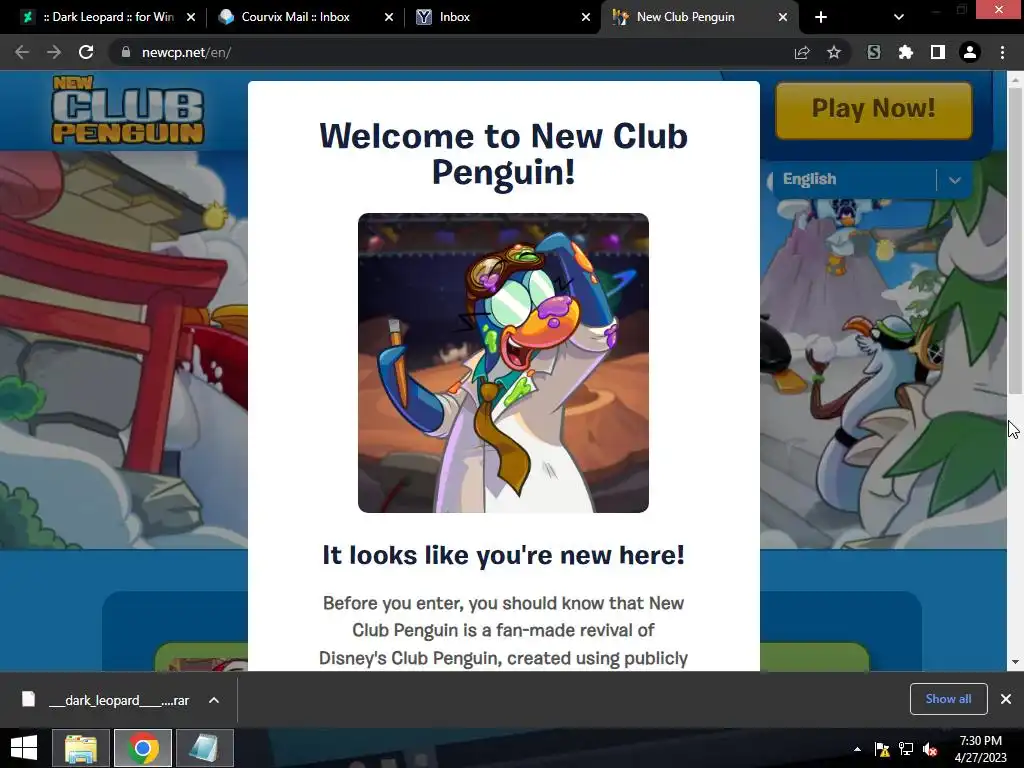Open the network tray icon
The image size is (1024, 768).
[x=906, y=749]
